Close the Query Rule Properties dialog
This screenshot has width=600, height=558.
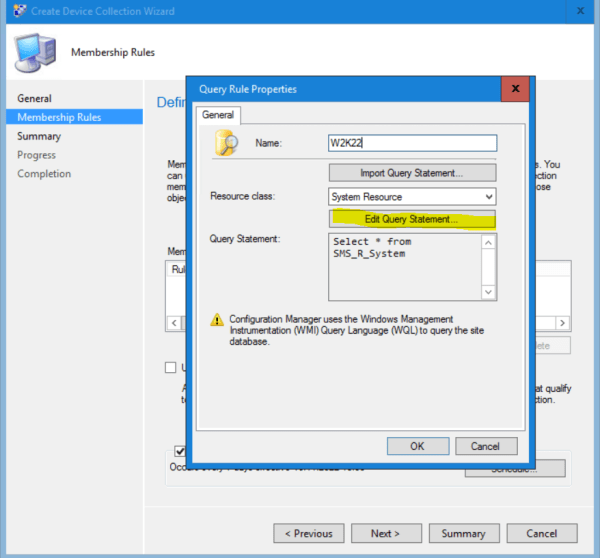(515, 89)
